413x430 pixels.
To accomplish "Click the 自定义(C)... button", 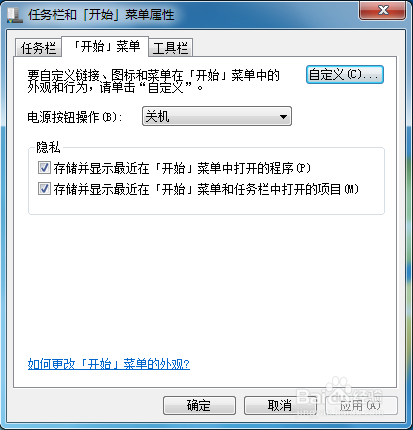I will (345, 74).
